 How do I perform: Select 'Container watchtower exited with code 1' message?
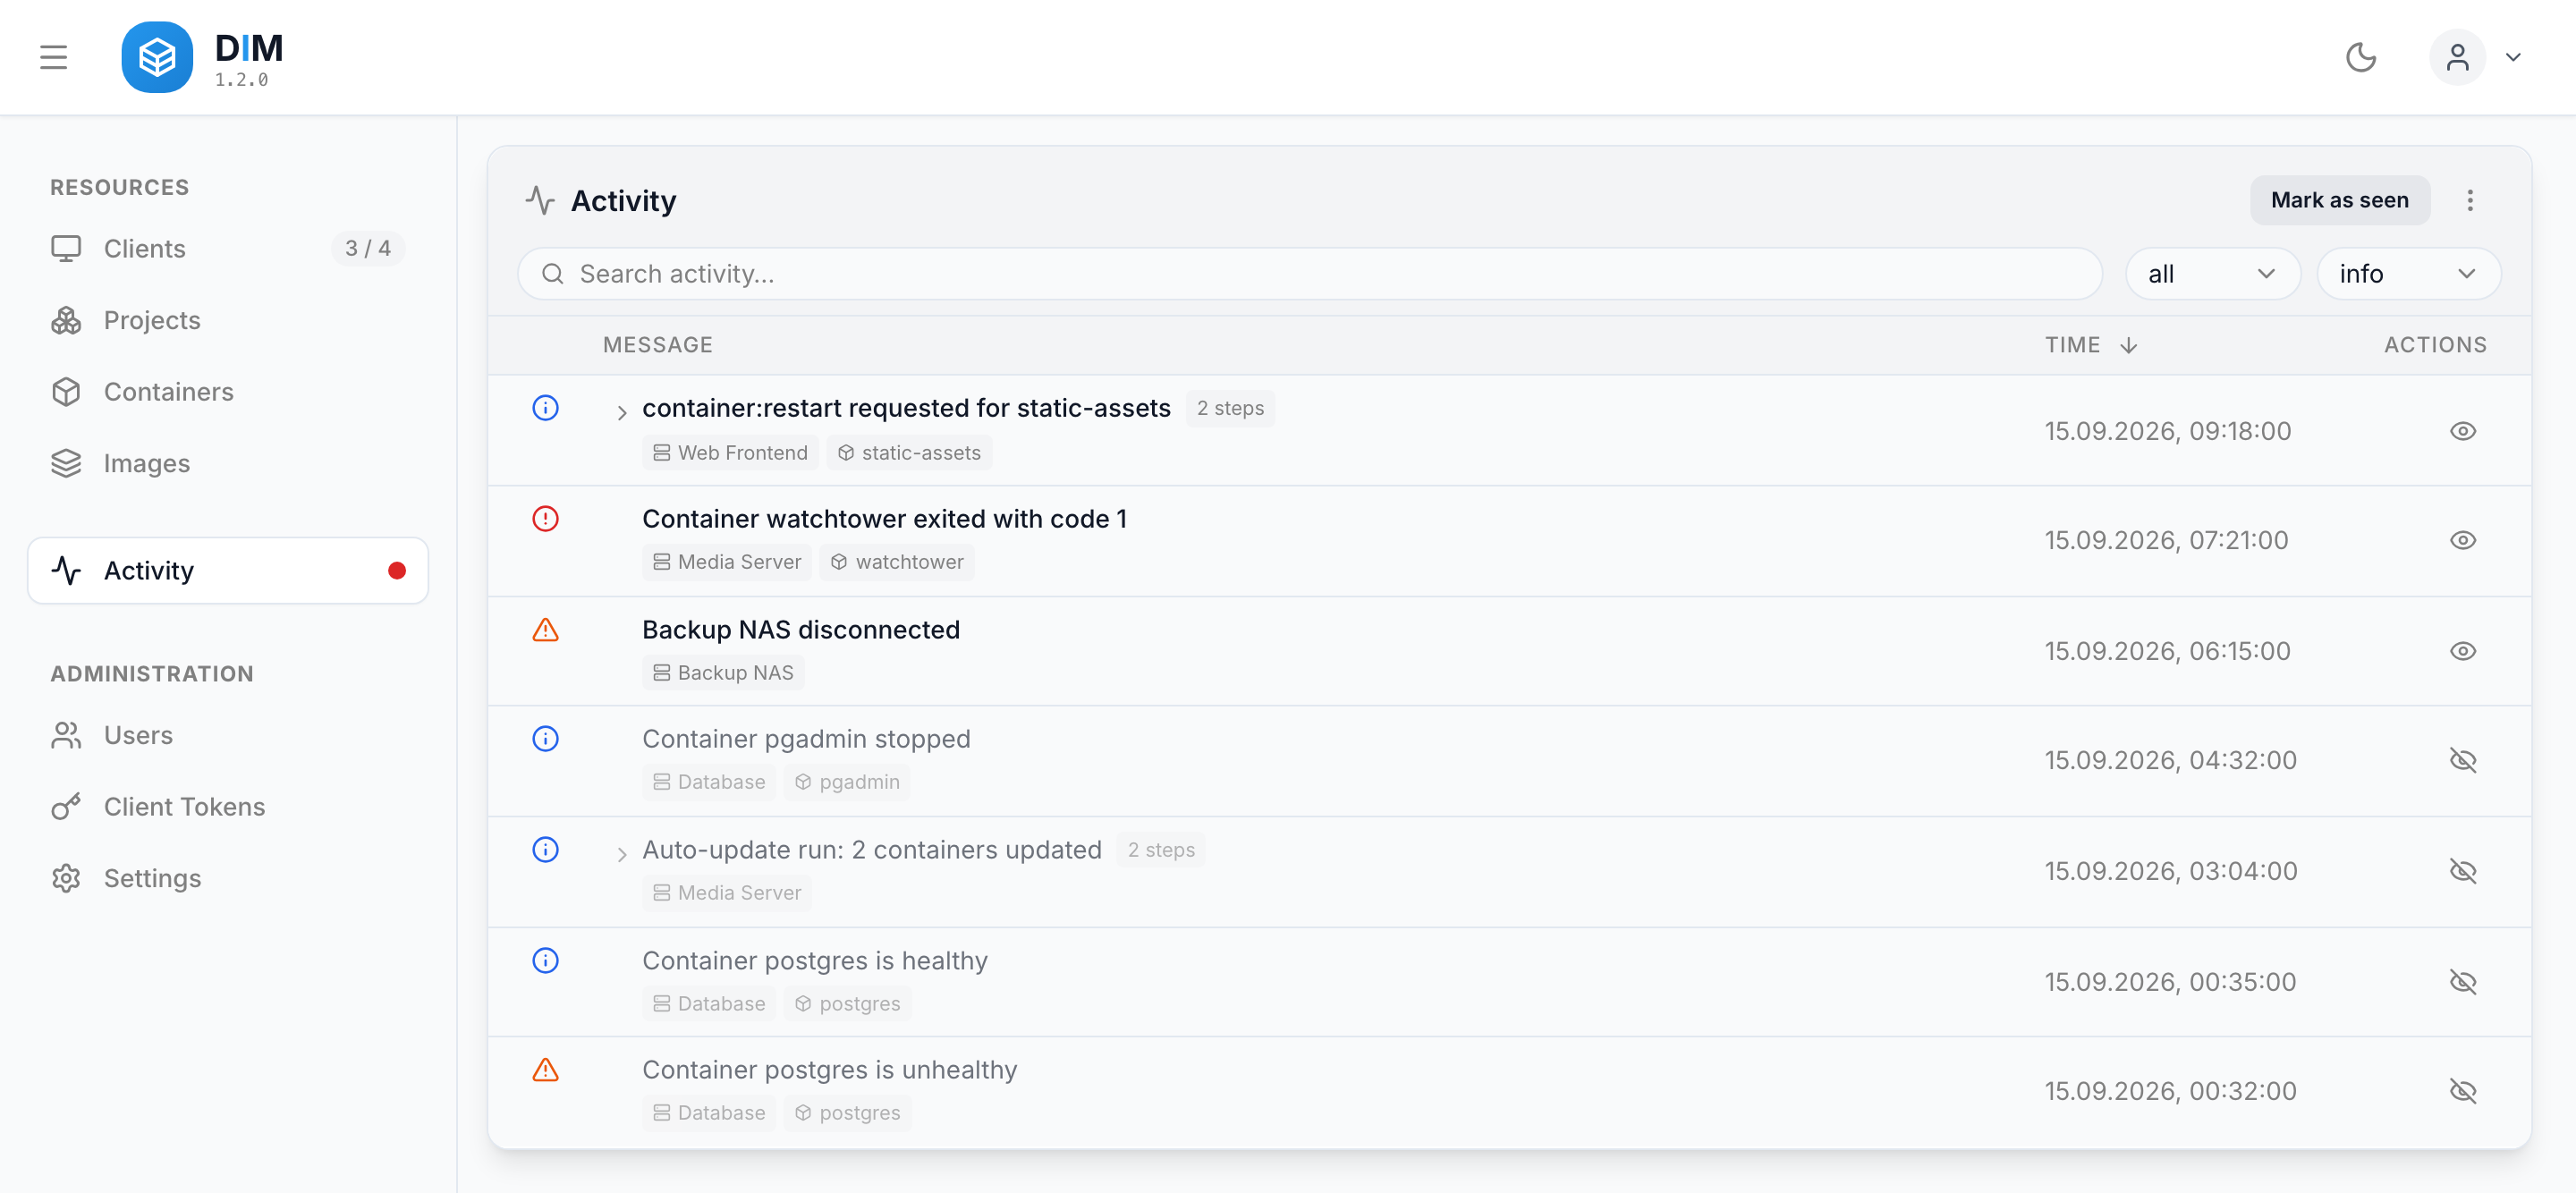tap(884, 519)
